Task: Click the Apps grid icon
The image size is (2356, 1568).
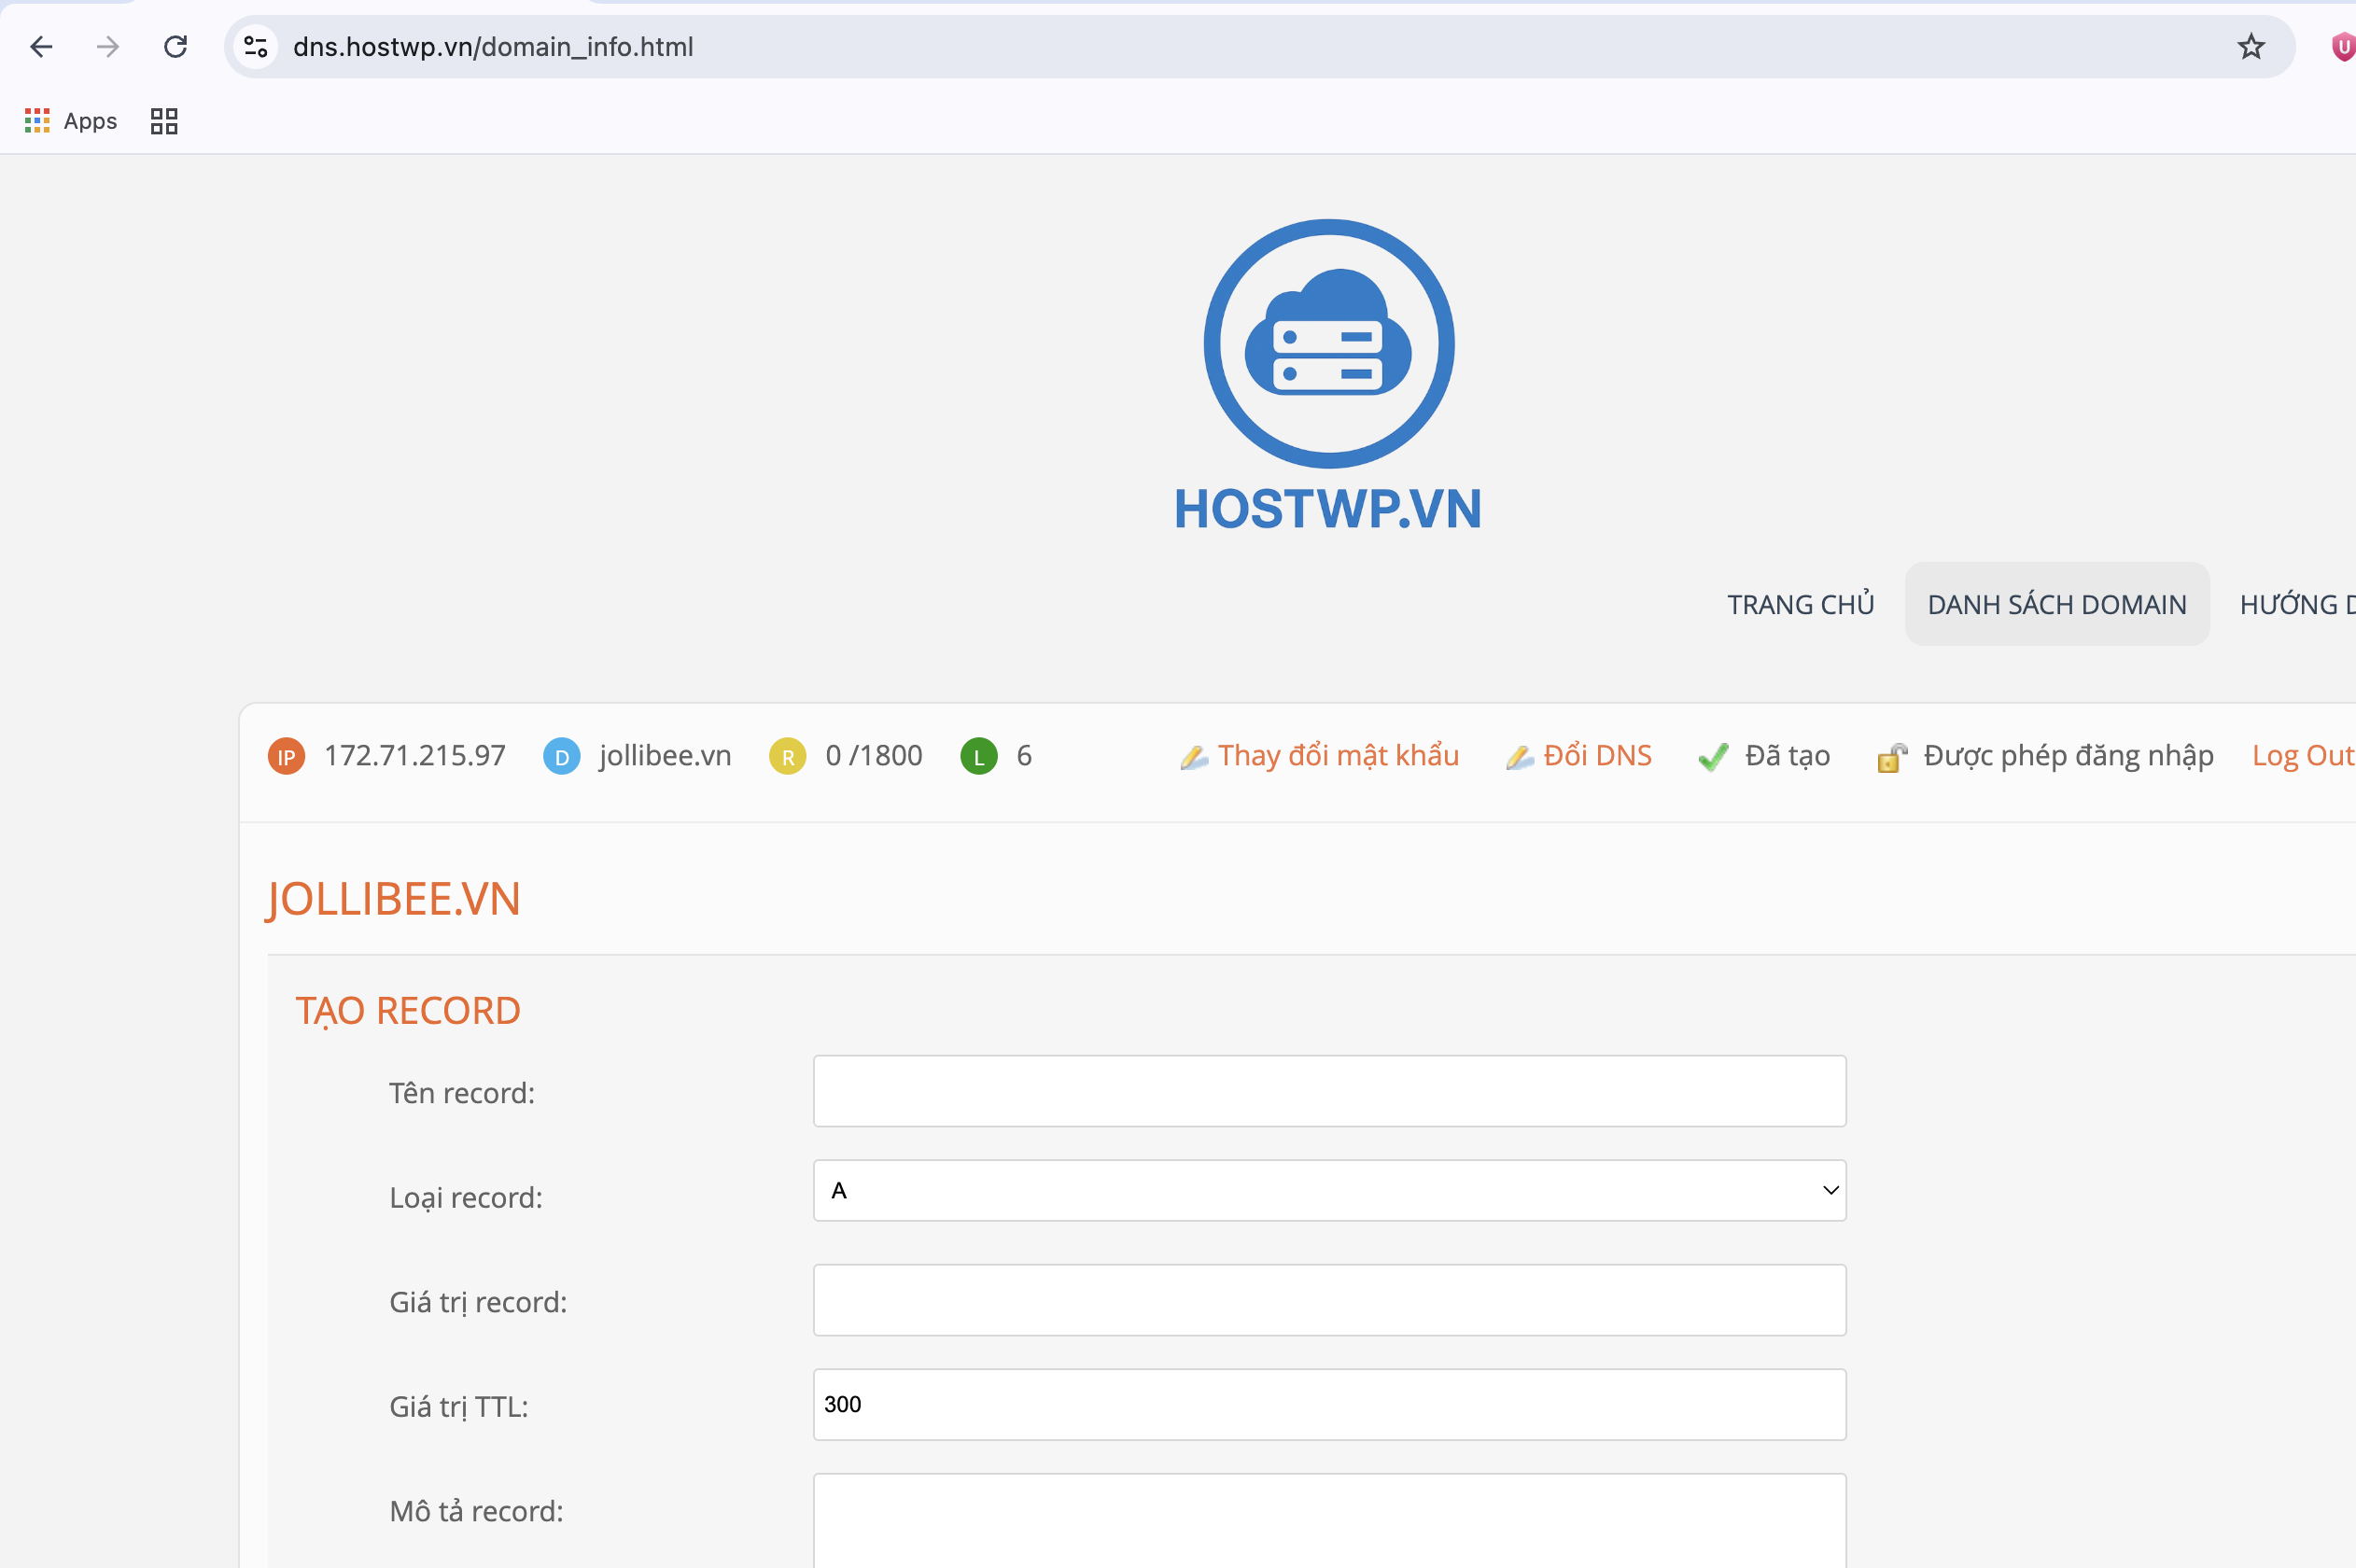Action: [x=37, y=121]
